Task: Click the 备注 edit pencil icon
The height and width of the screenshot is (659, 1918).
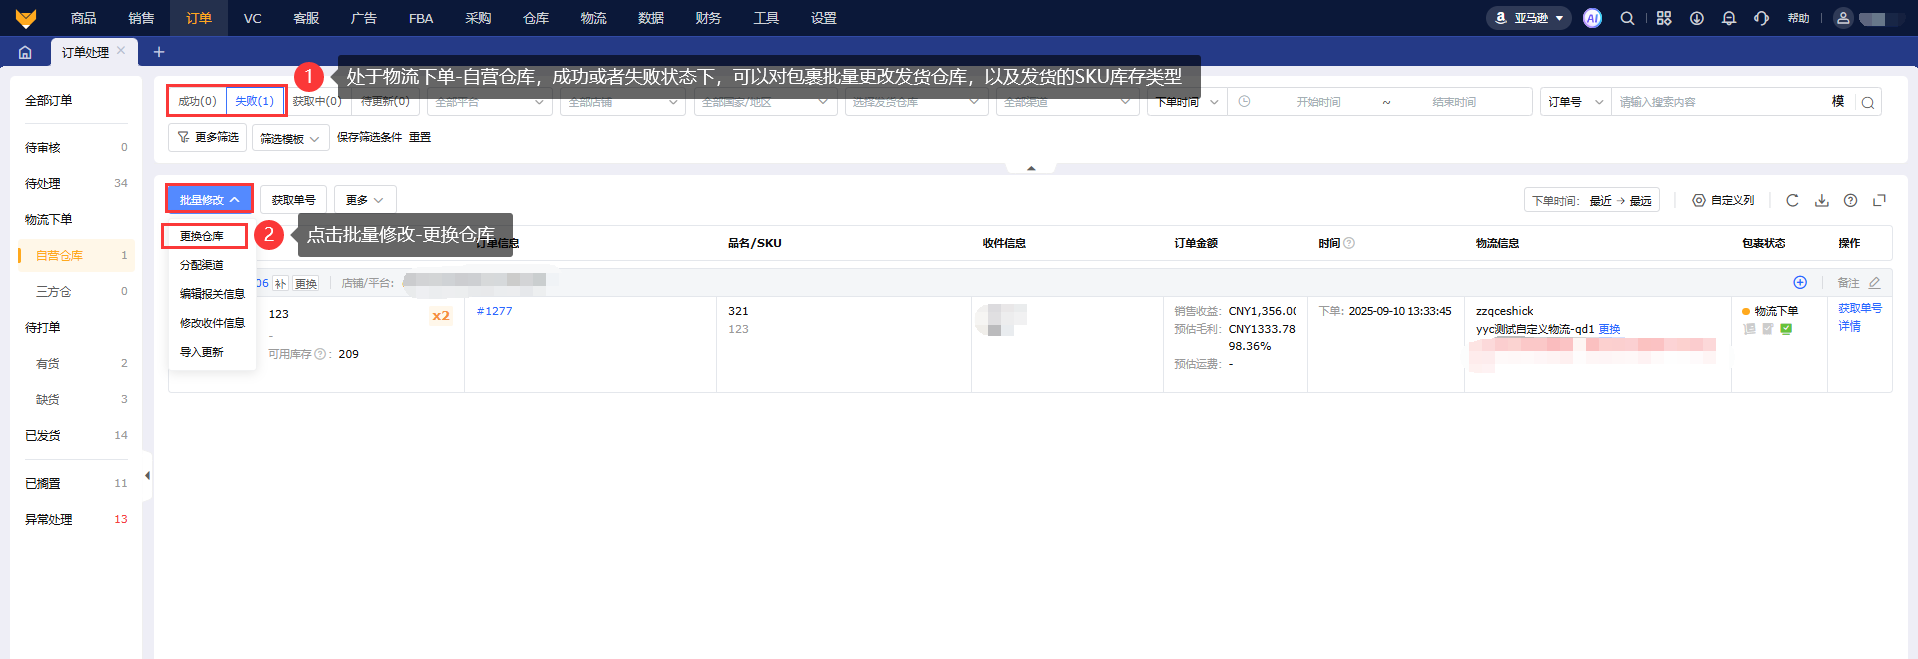Action: [x=1875, y=283]
